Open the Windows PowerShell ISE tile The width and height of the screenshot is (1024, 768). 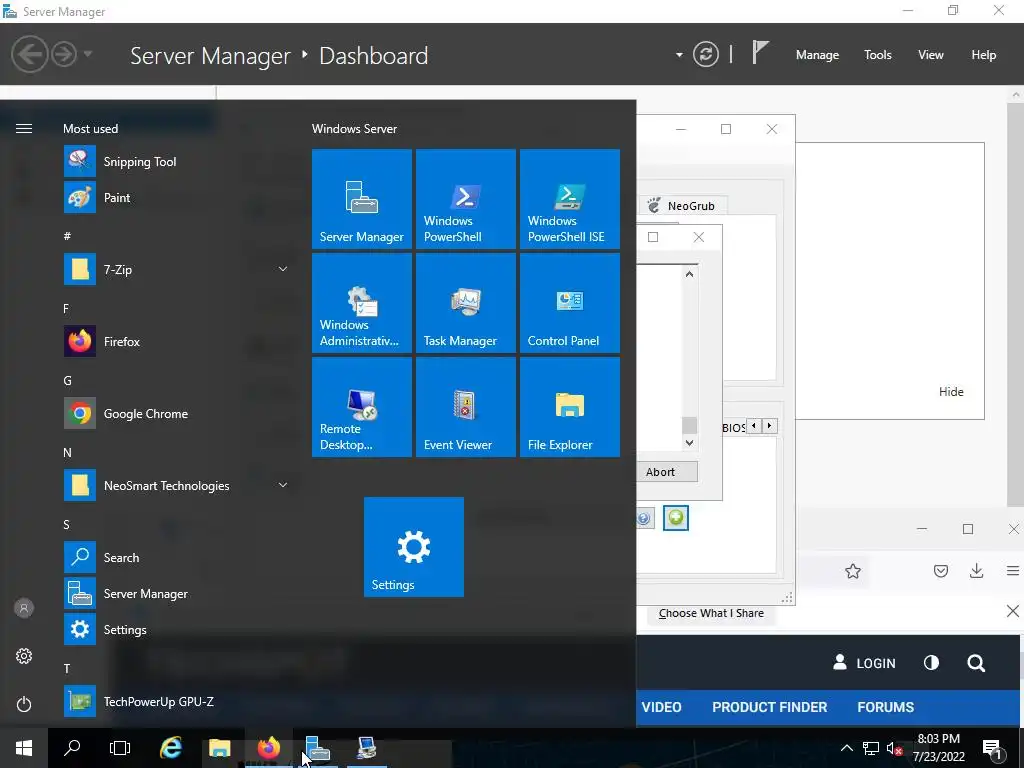point(569,199)
